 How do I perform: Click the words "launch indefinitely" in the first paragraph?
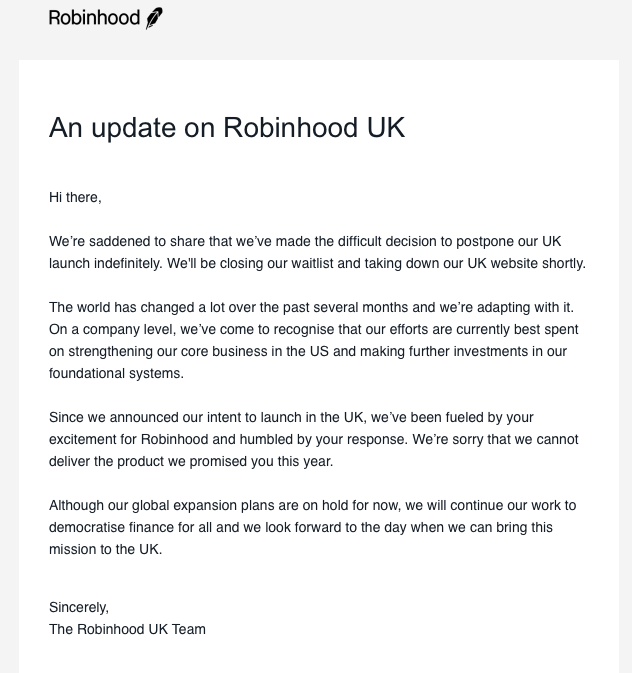click(x=105, y=263)
